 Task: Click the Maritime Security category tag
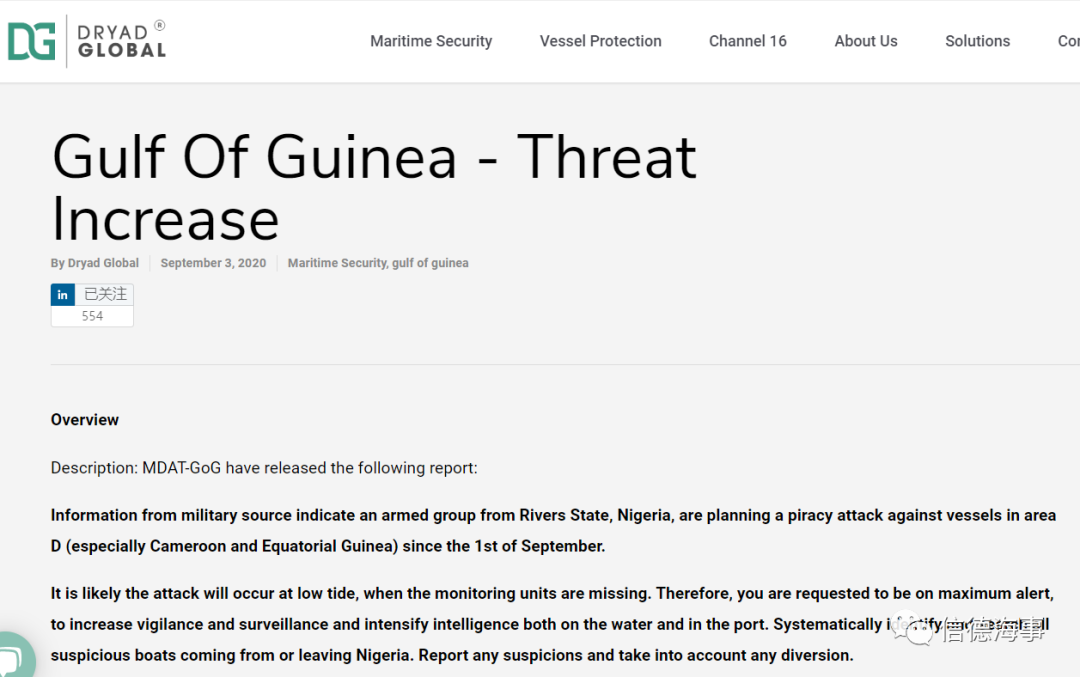click(x=337, y=263)
